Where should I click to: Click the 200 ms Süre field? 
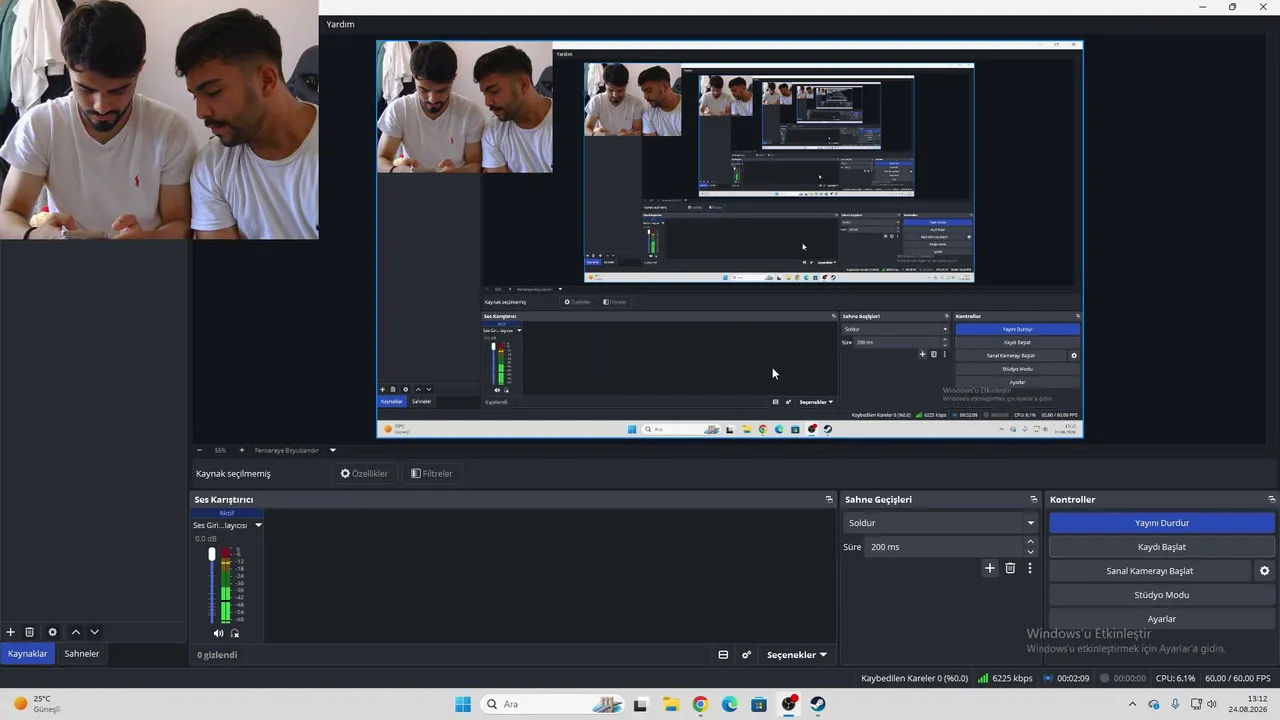(944, 547)
